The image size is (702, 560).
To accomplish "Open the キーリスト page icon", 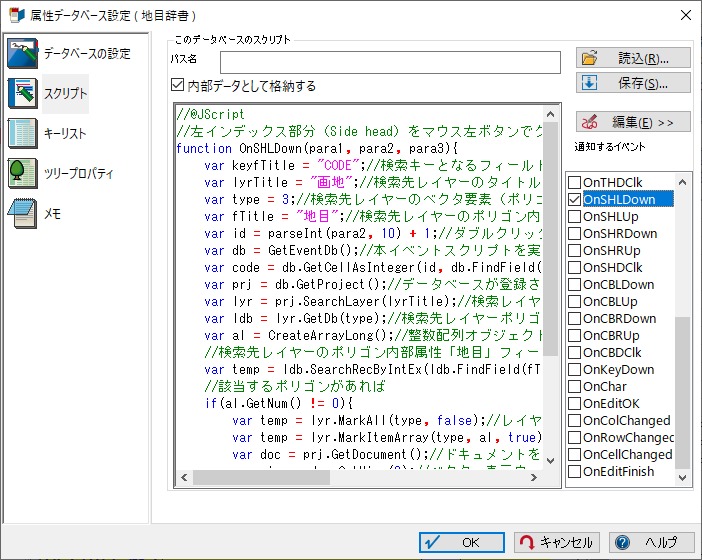I will (22, 133).
